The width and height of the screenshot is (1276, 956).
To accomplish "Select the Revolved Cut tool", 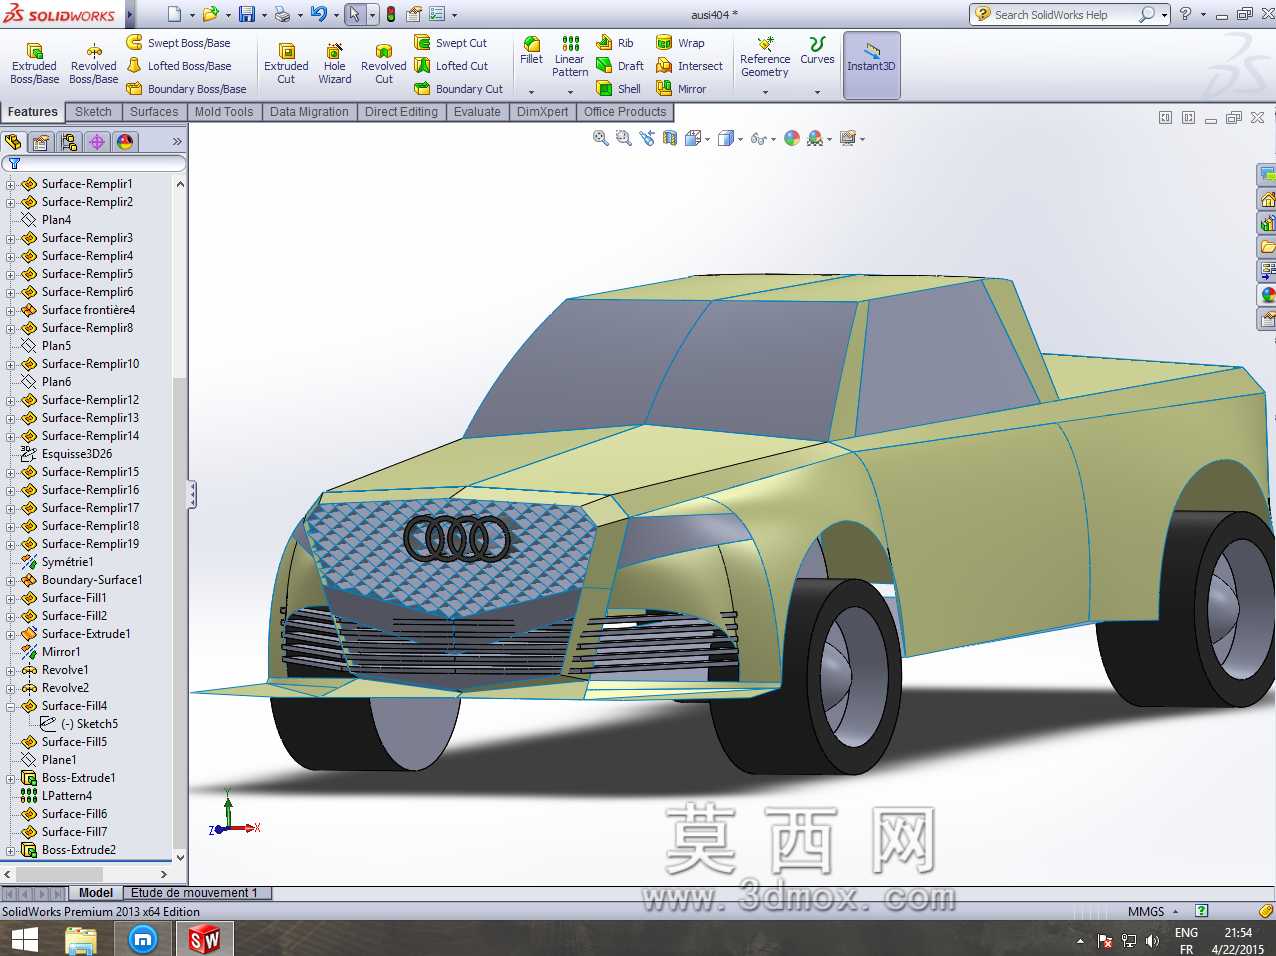I will coord(384,63).
